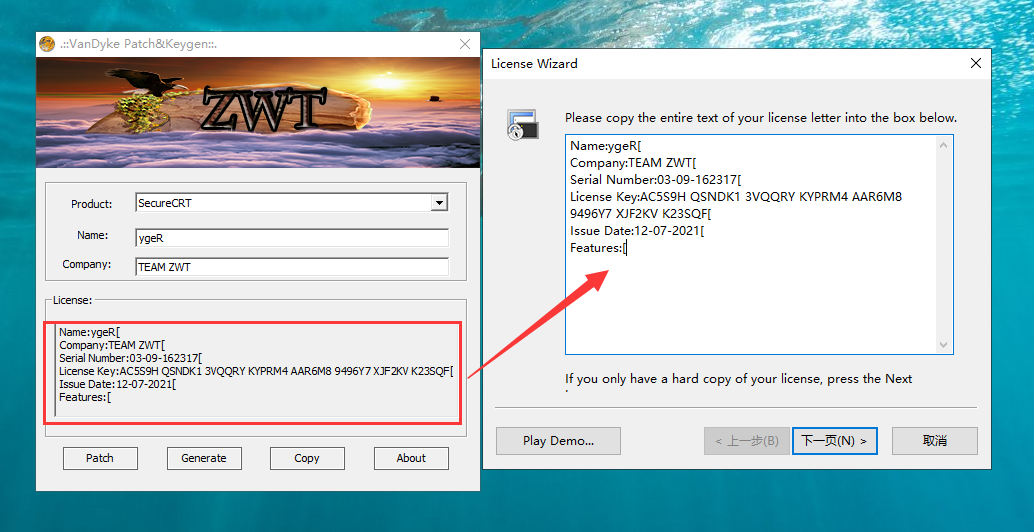
Task: Focus the Name field containing ygeR
Action: click(291, 238)
